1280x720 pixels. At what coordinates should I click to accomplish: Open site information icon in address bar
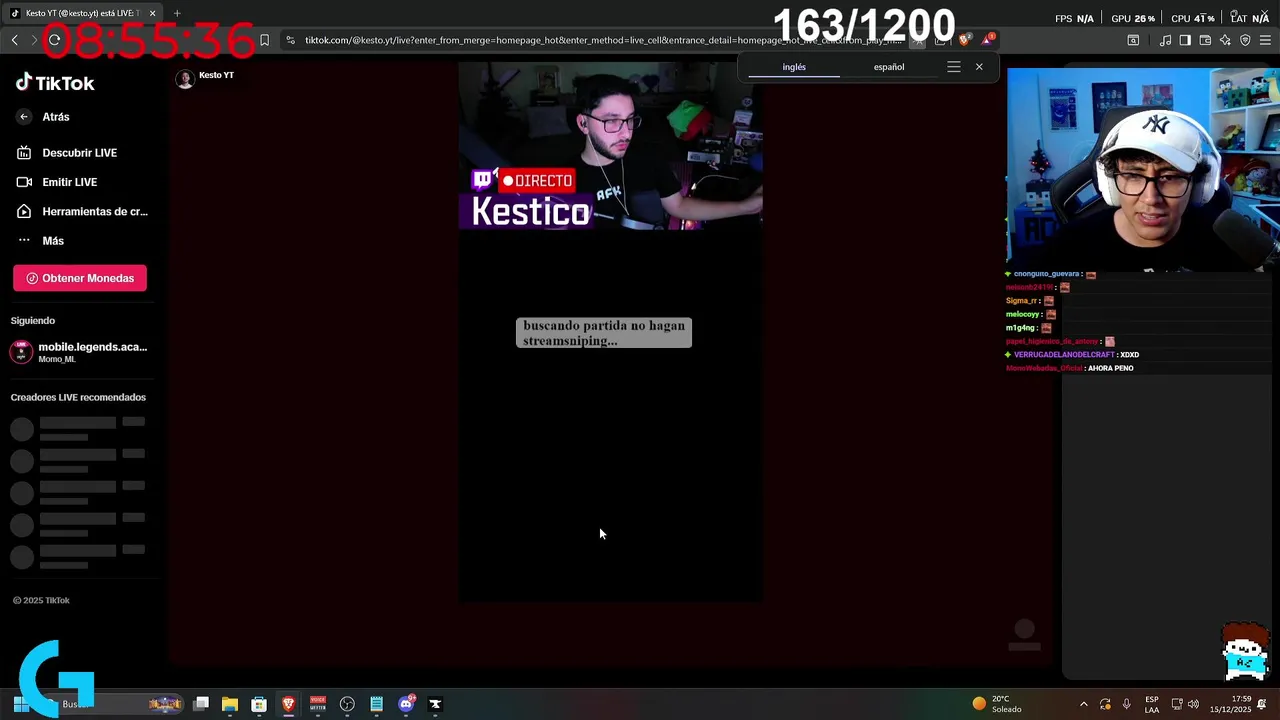click(290, 40)
